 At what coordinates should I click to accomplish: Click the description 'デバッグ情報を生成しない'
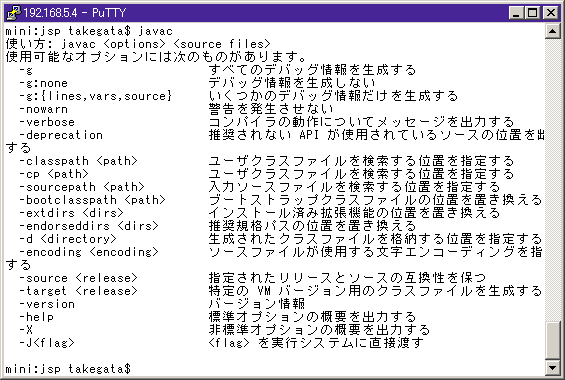coord(292,83)
